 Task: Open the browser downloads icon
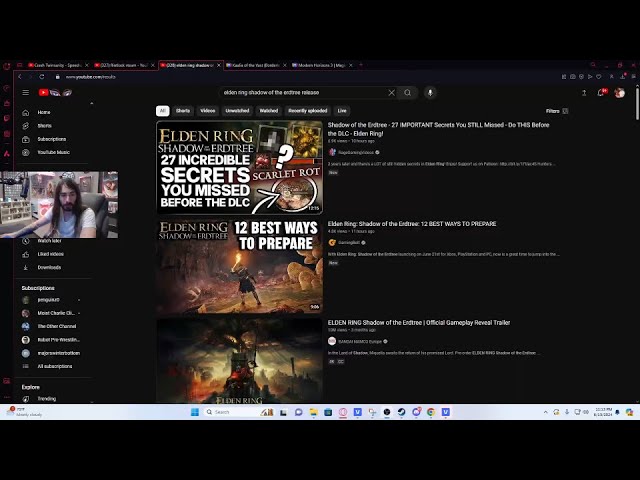pos(623,77)
